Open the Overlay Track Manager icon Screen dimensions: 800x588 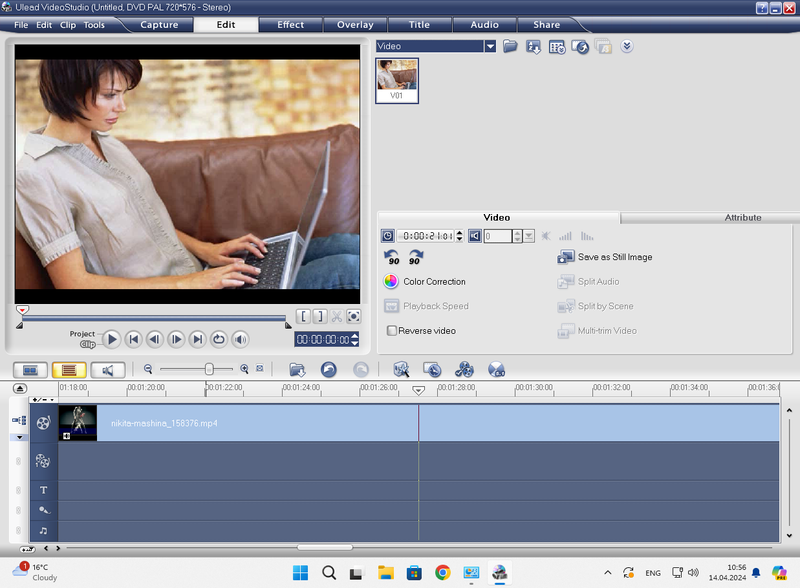coord(464,370)
